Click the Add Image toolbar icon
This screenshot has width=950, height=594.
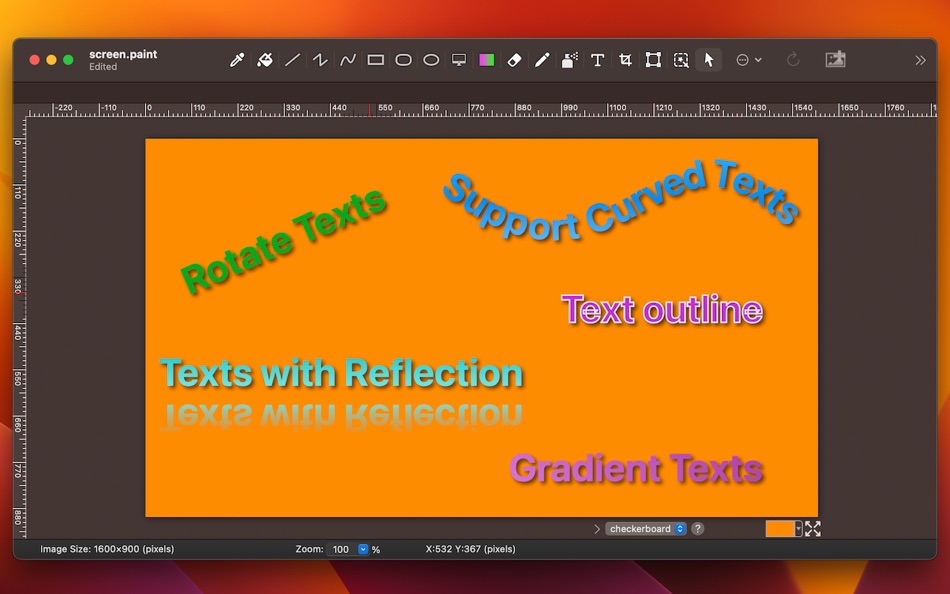(x=835, y=60)
